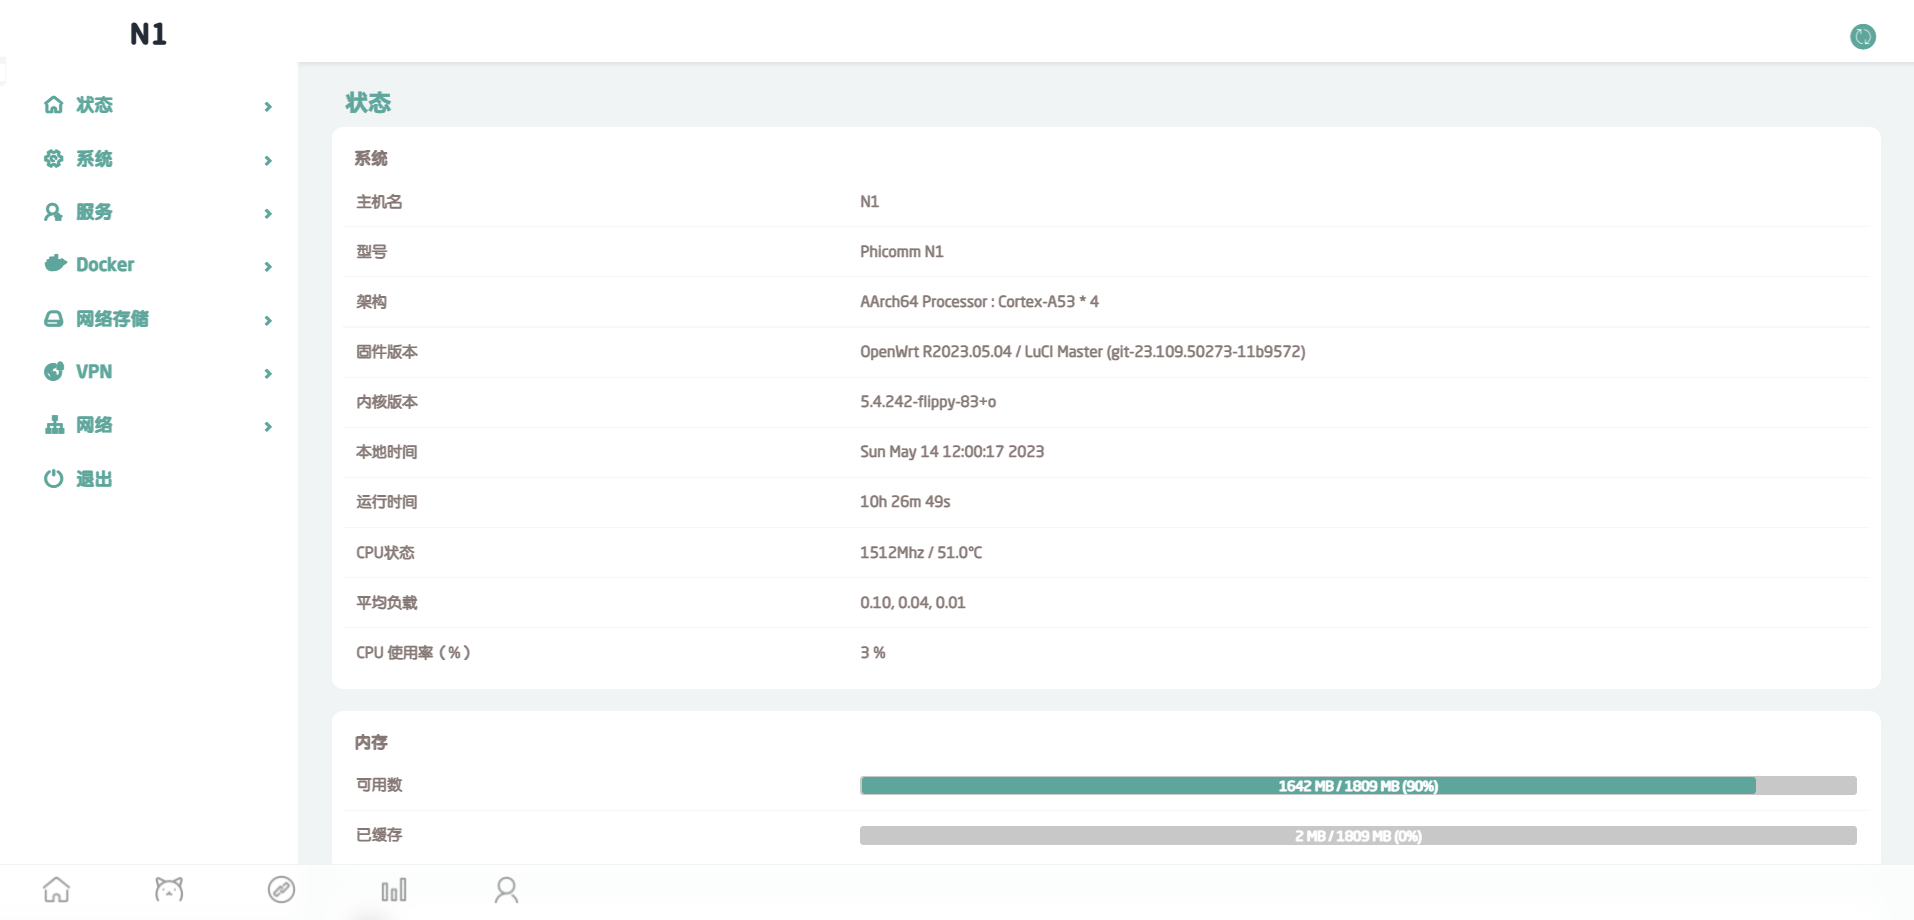This screenshot has width=1914, height=920.
Task: Click the gear icon beside 系统
Action: 54,158
